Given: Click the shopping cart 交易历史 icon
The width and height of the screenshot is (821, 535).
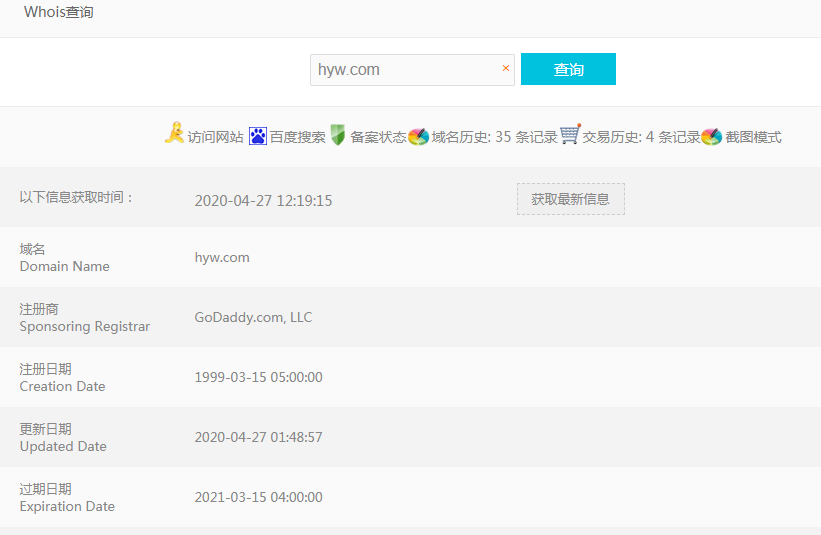Looking at the screenshot, I should (570, 135).
